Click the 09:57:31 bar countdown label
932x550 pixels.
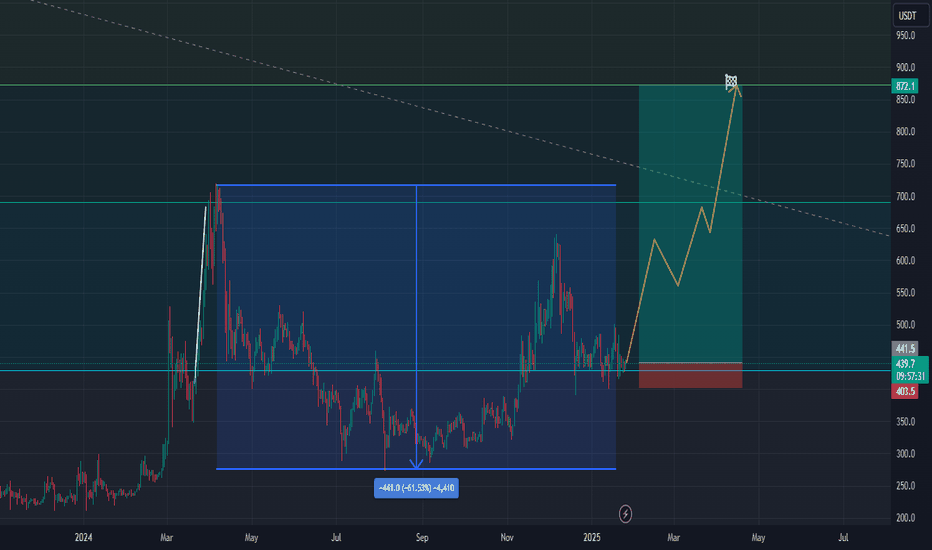click(910, 376)
